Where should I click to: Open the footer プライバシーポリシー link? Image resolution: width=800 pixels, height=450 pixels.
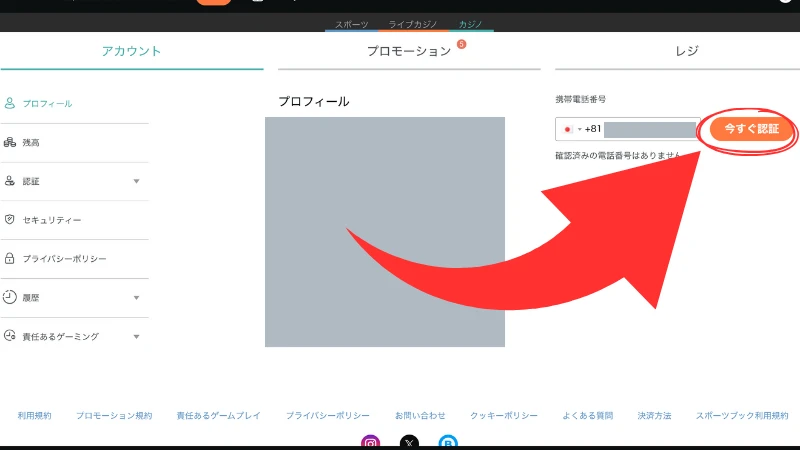pos(328,415)
